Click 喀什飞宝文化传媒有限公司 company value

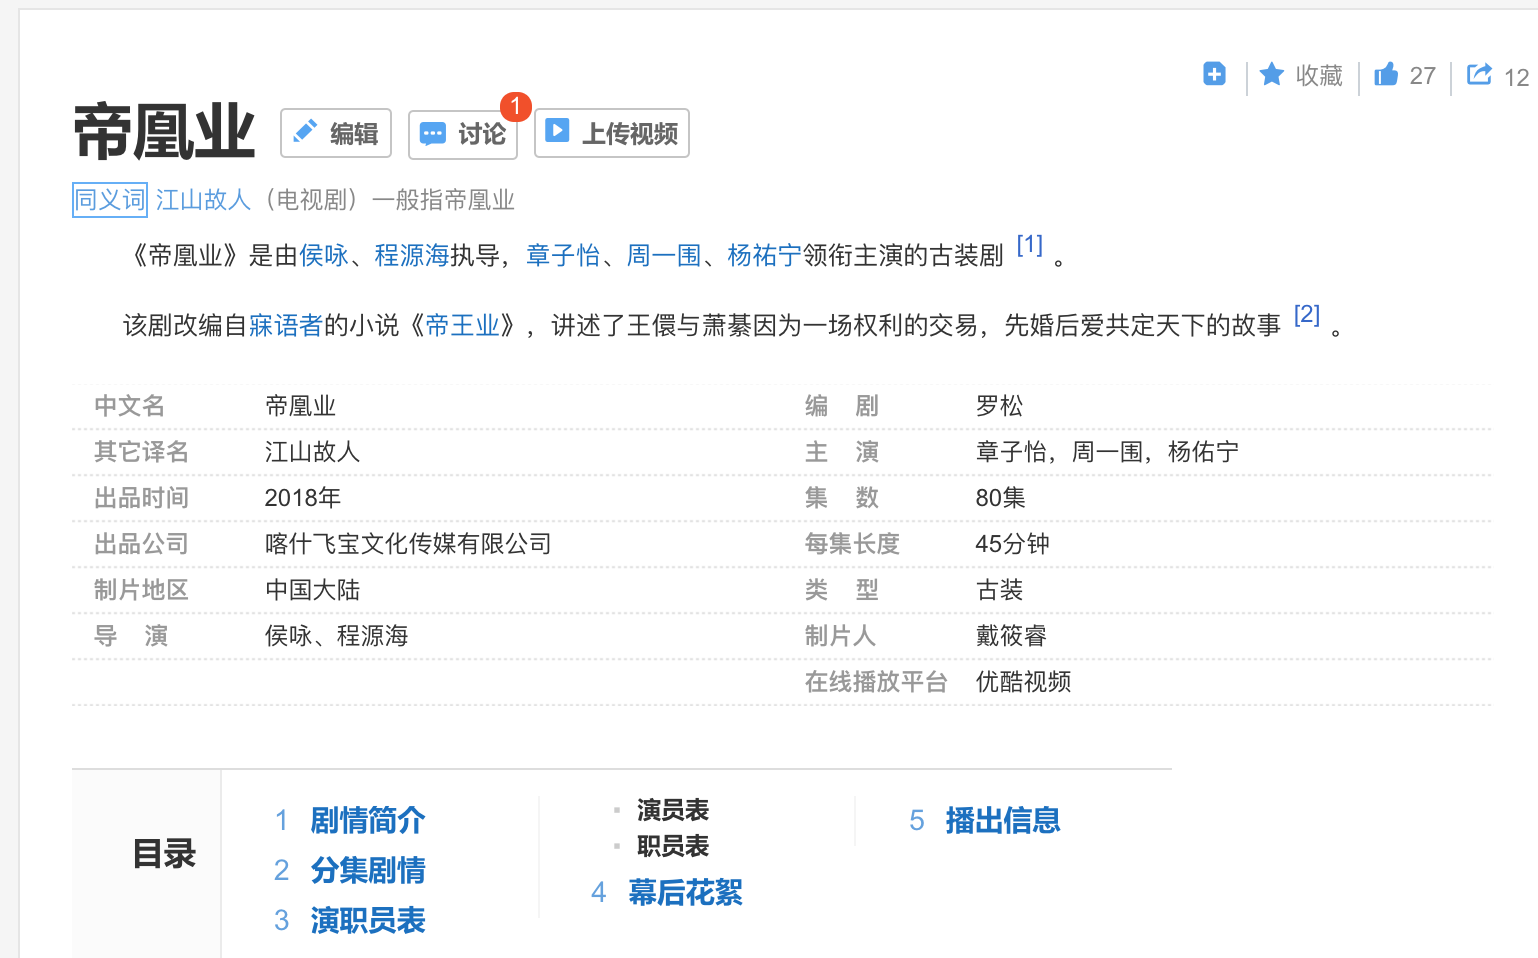pos(408,544)
